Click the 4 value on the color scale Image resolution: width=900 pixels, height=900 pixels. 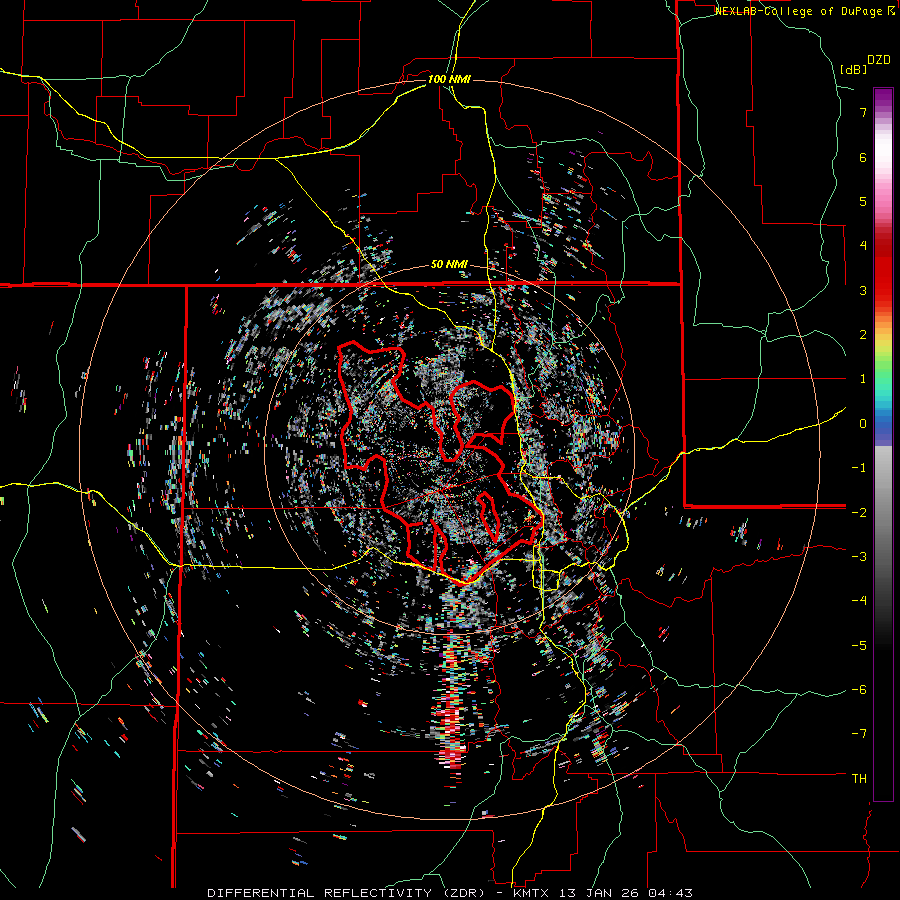(x=863, y=246)
